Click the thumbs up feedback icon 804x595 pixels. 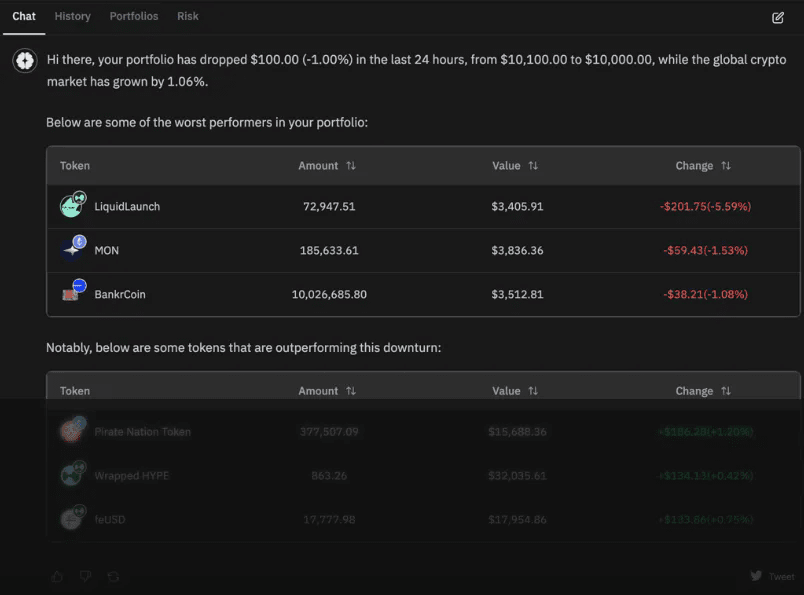click(x=57, y=576)
